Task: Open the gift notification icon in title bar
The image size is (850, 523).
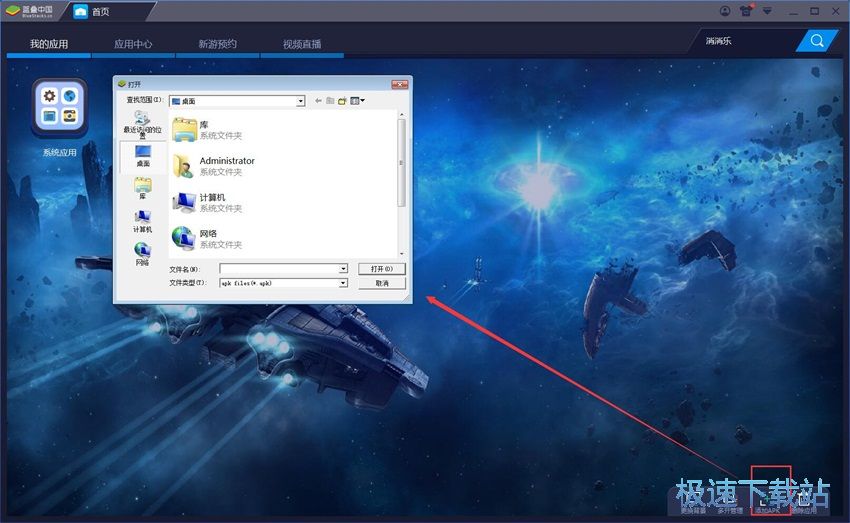Action: [746, 11]
